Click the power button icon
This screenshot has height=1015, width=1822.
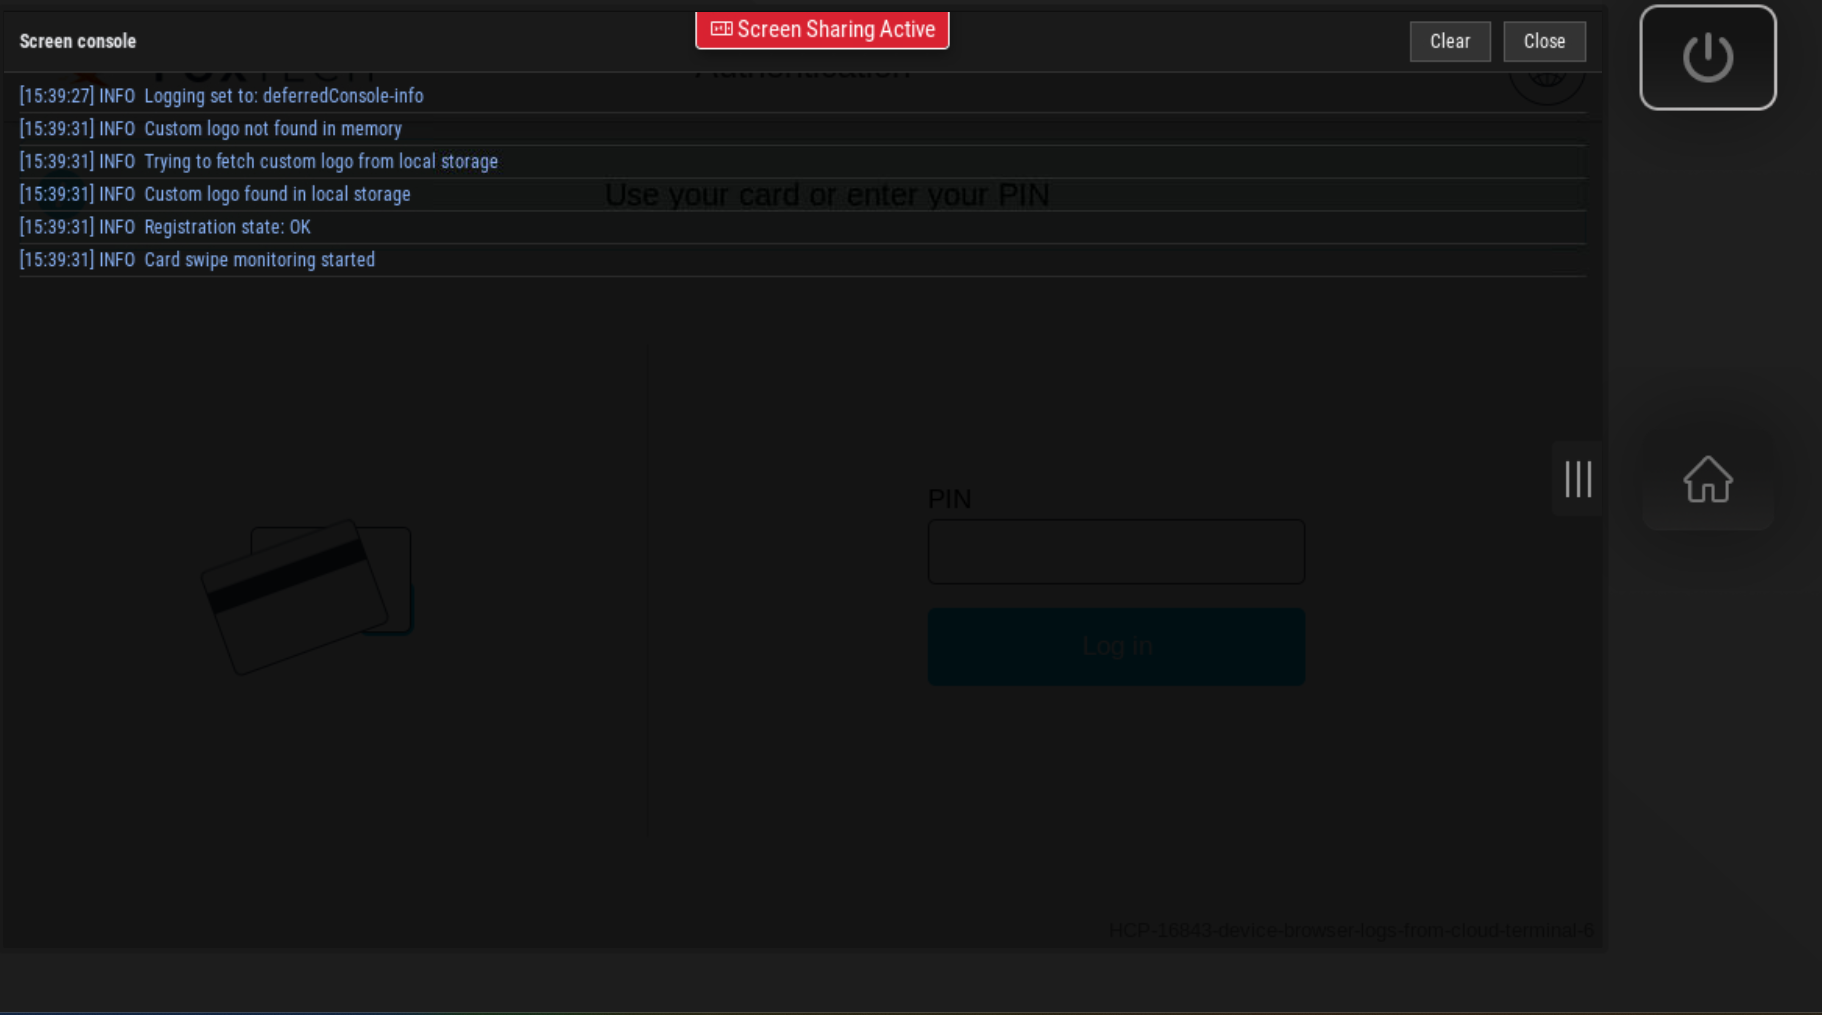1707,57
